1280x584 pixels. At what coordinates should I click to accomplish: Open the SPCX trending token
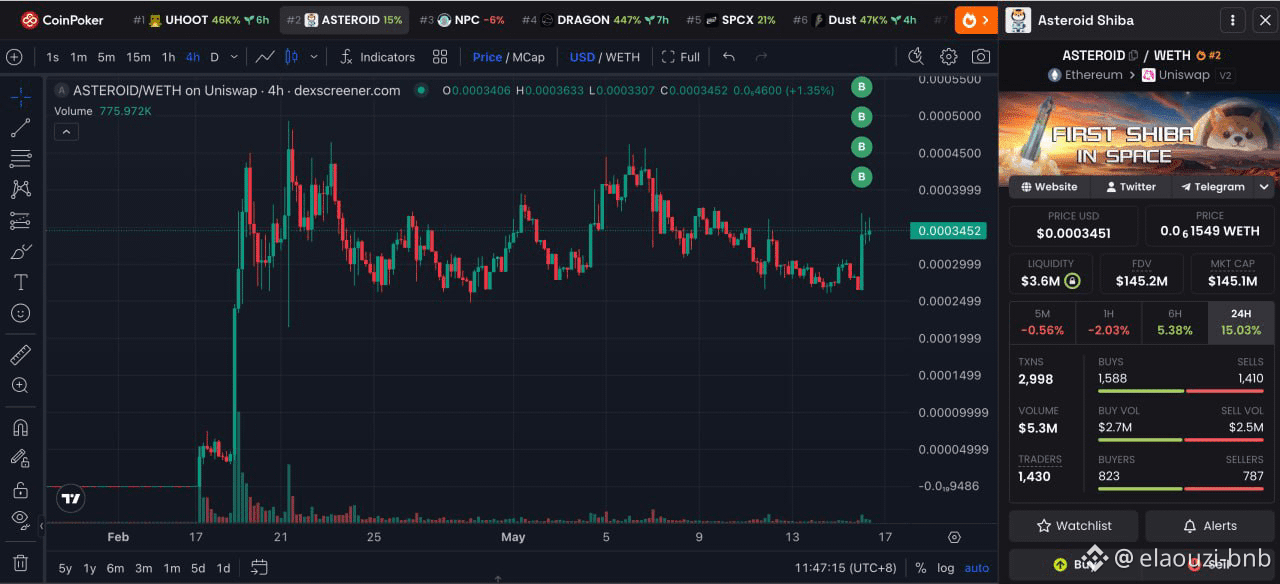[x=730, y=20]
